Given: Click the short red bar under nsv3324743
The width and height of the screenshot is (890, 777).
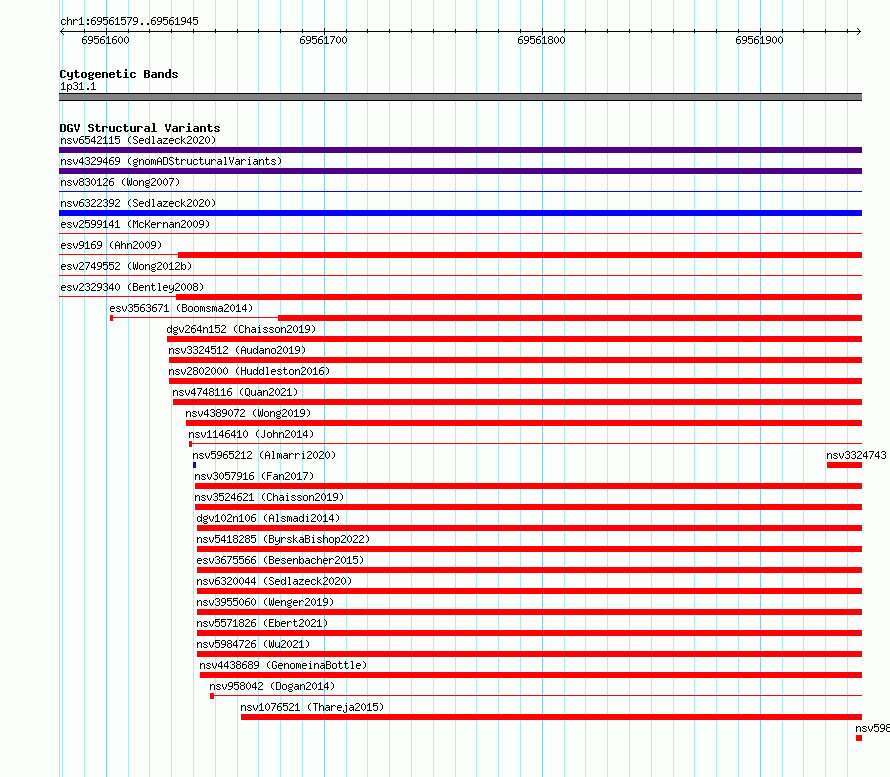Looking at the screenshot, I should click(x=845, y=465).
